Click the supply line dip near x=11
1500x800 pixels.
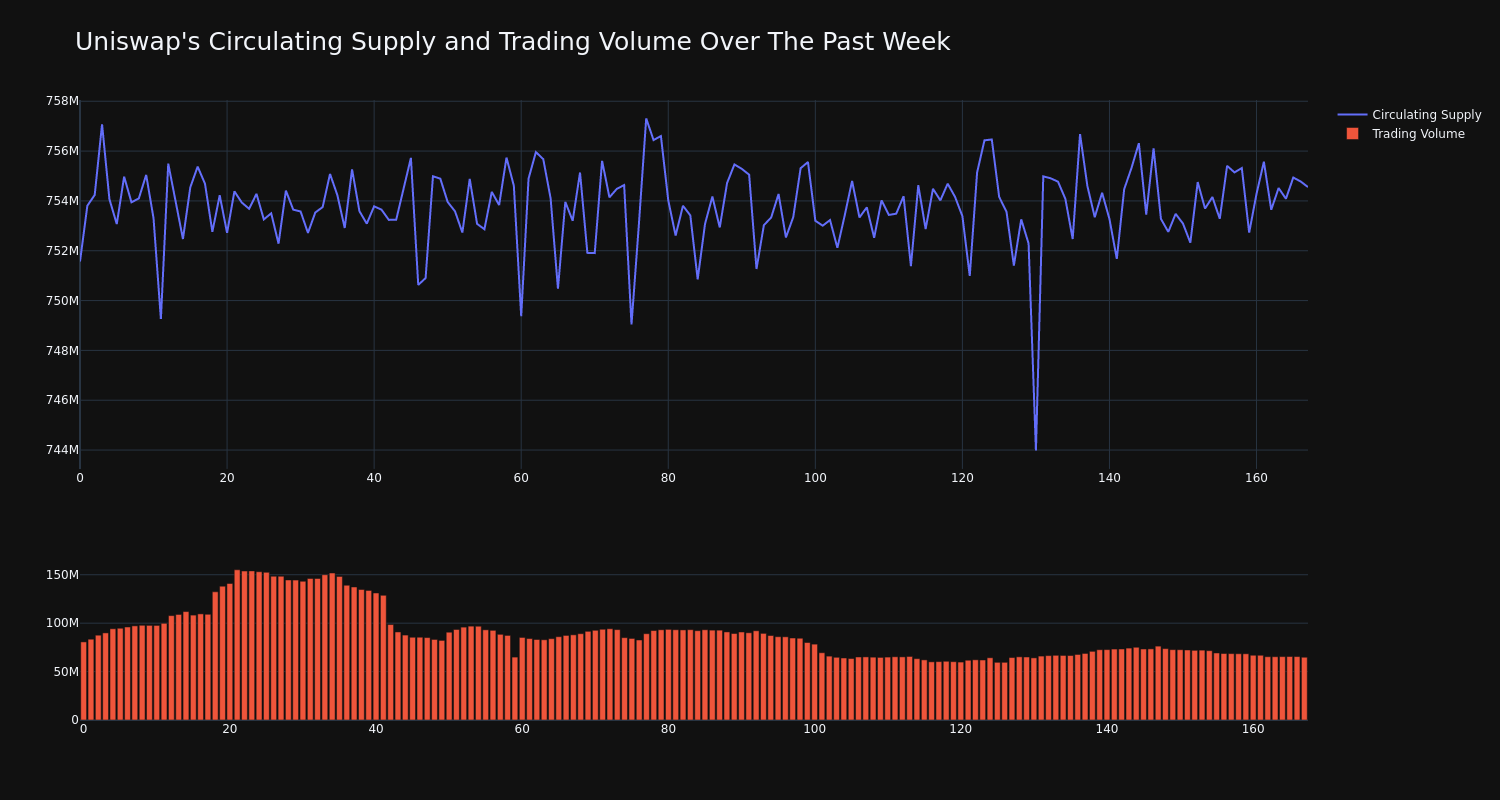161,318
